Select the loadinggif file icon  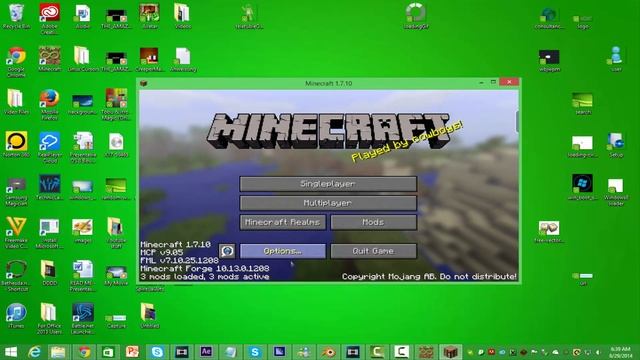(416, 17)
